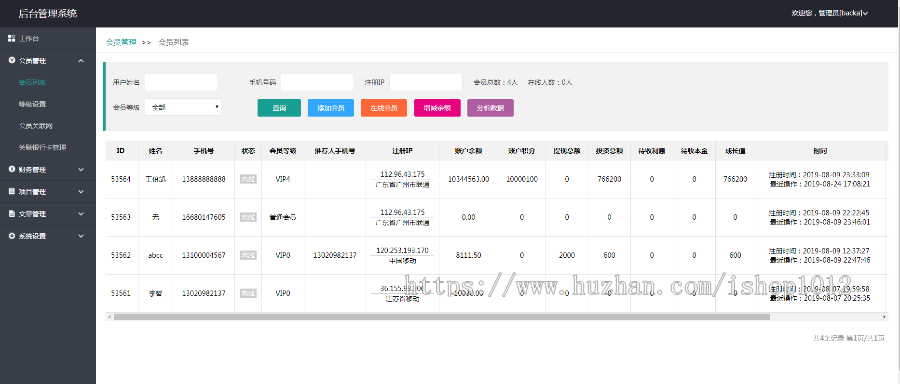Image resolution: width=900 pixels, height=384 pixels.
Task: Click account balance 8111.50
Action: pyautogui.click(x=468, y=255)
